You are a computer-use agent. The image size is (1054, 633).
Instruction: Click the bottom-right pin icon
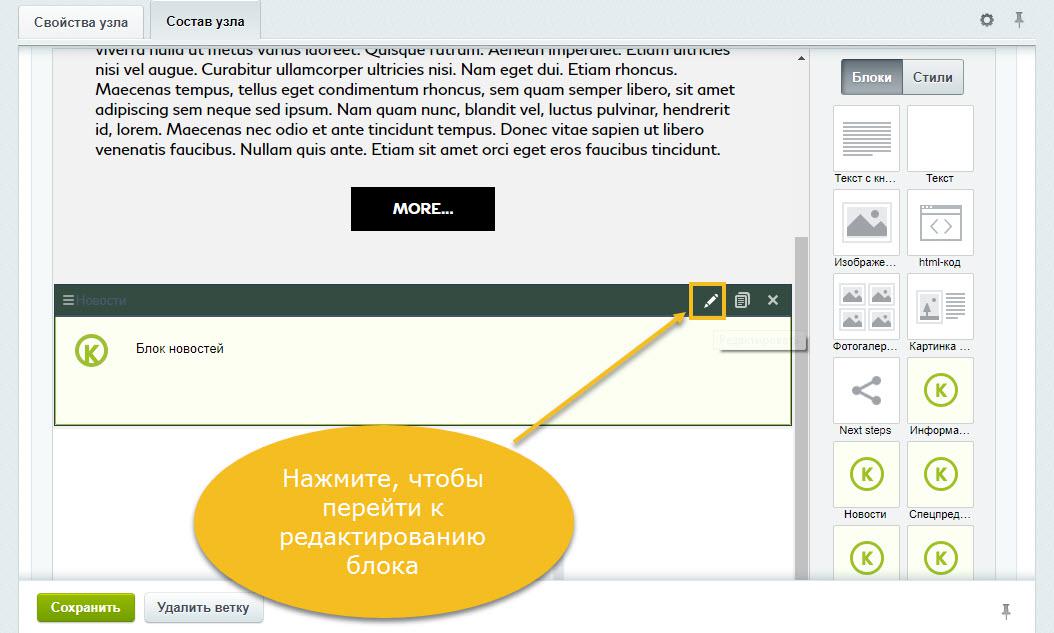[1006, 611]
